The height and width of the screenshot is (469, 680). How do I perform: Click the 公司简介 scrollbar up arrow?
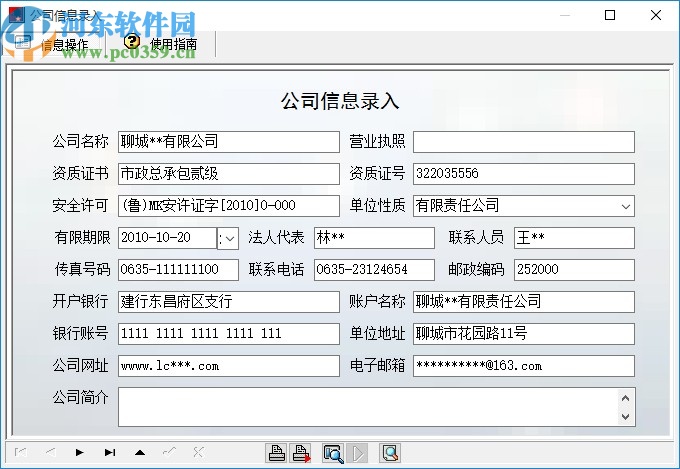625,398
